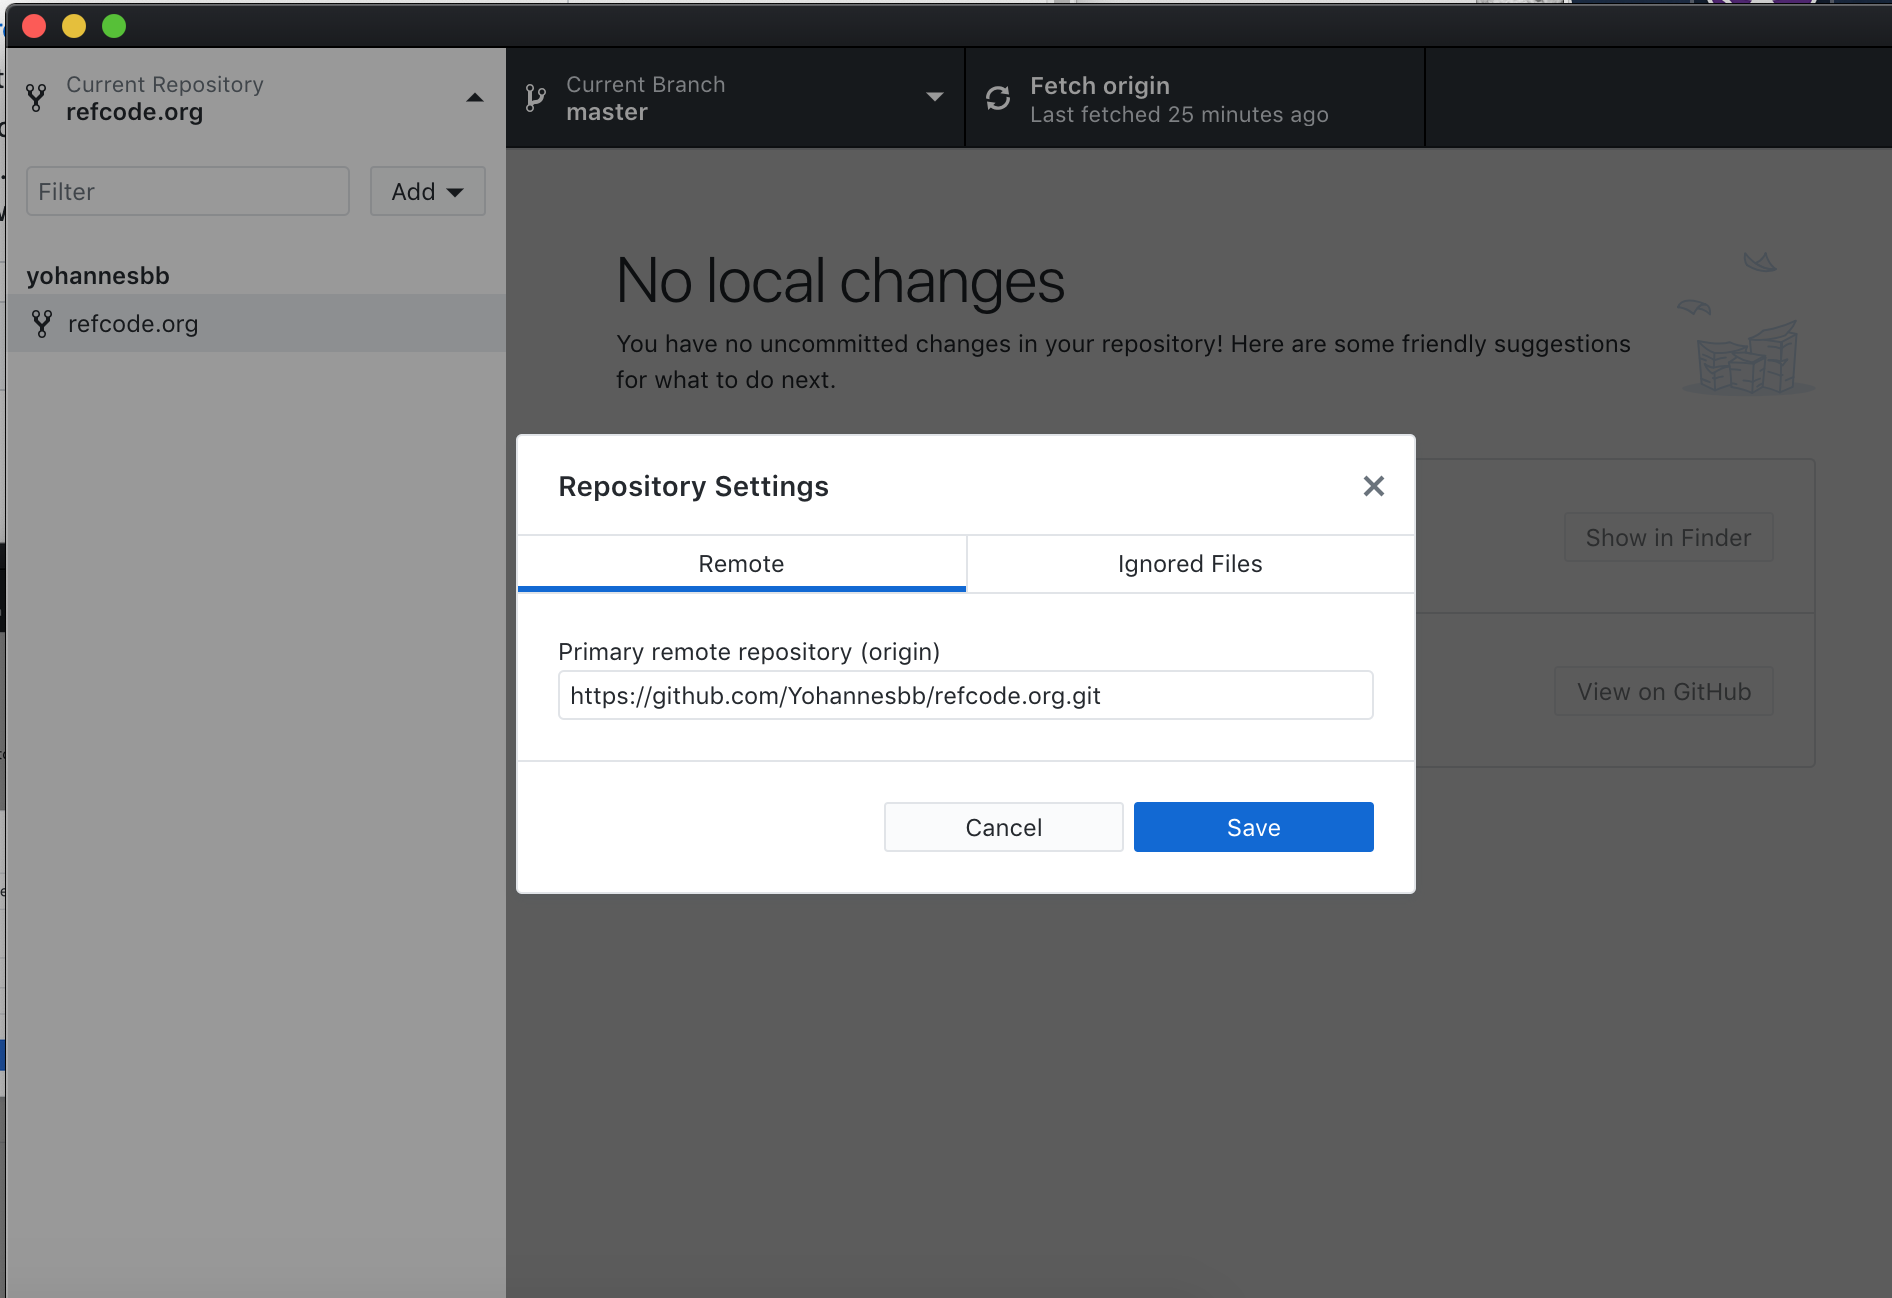The image size is (1892, 1298).
Task: Select refcode.org in the repository list
Action: (x=255, y=323)
